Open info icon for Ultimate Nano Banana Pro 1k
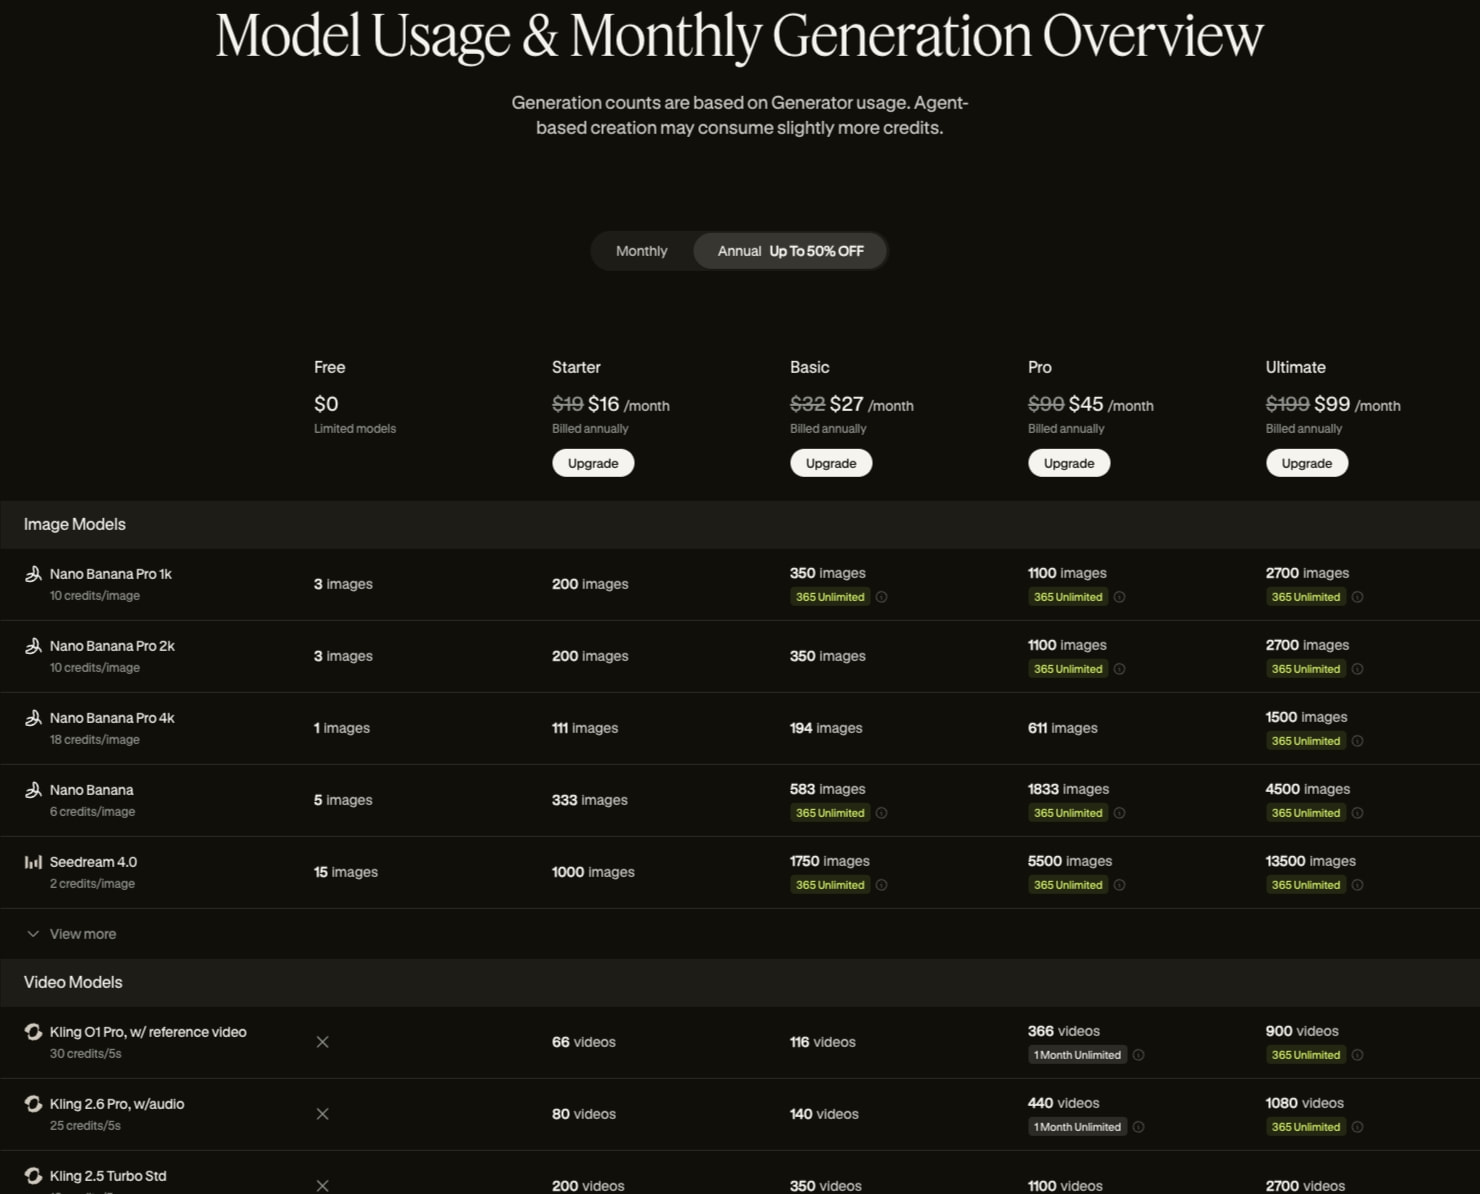Viewport: 1480px width, 1194px height. (1357, 597)
